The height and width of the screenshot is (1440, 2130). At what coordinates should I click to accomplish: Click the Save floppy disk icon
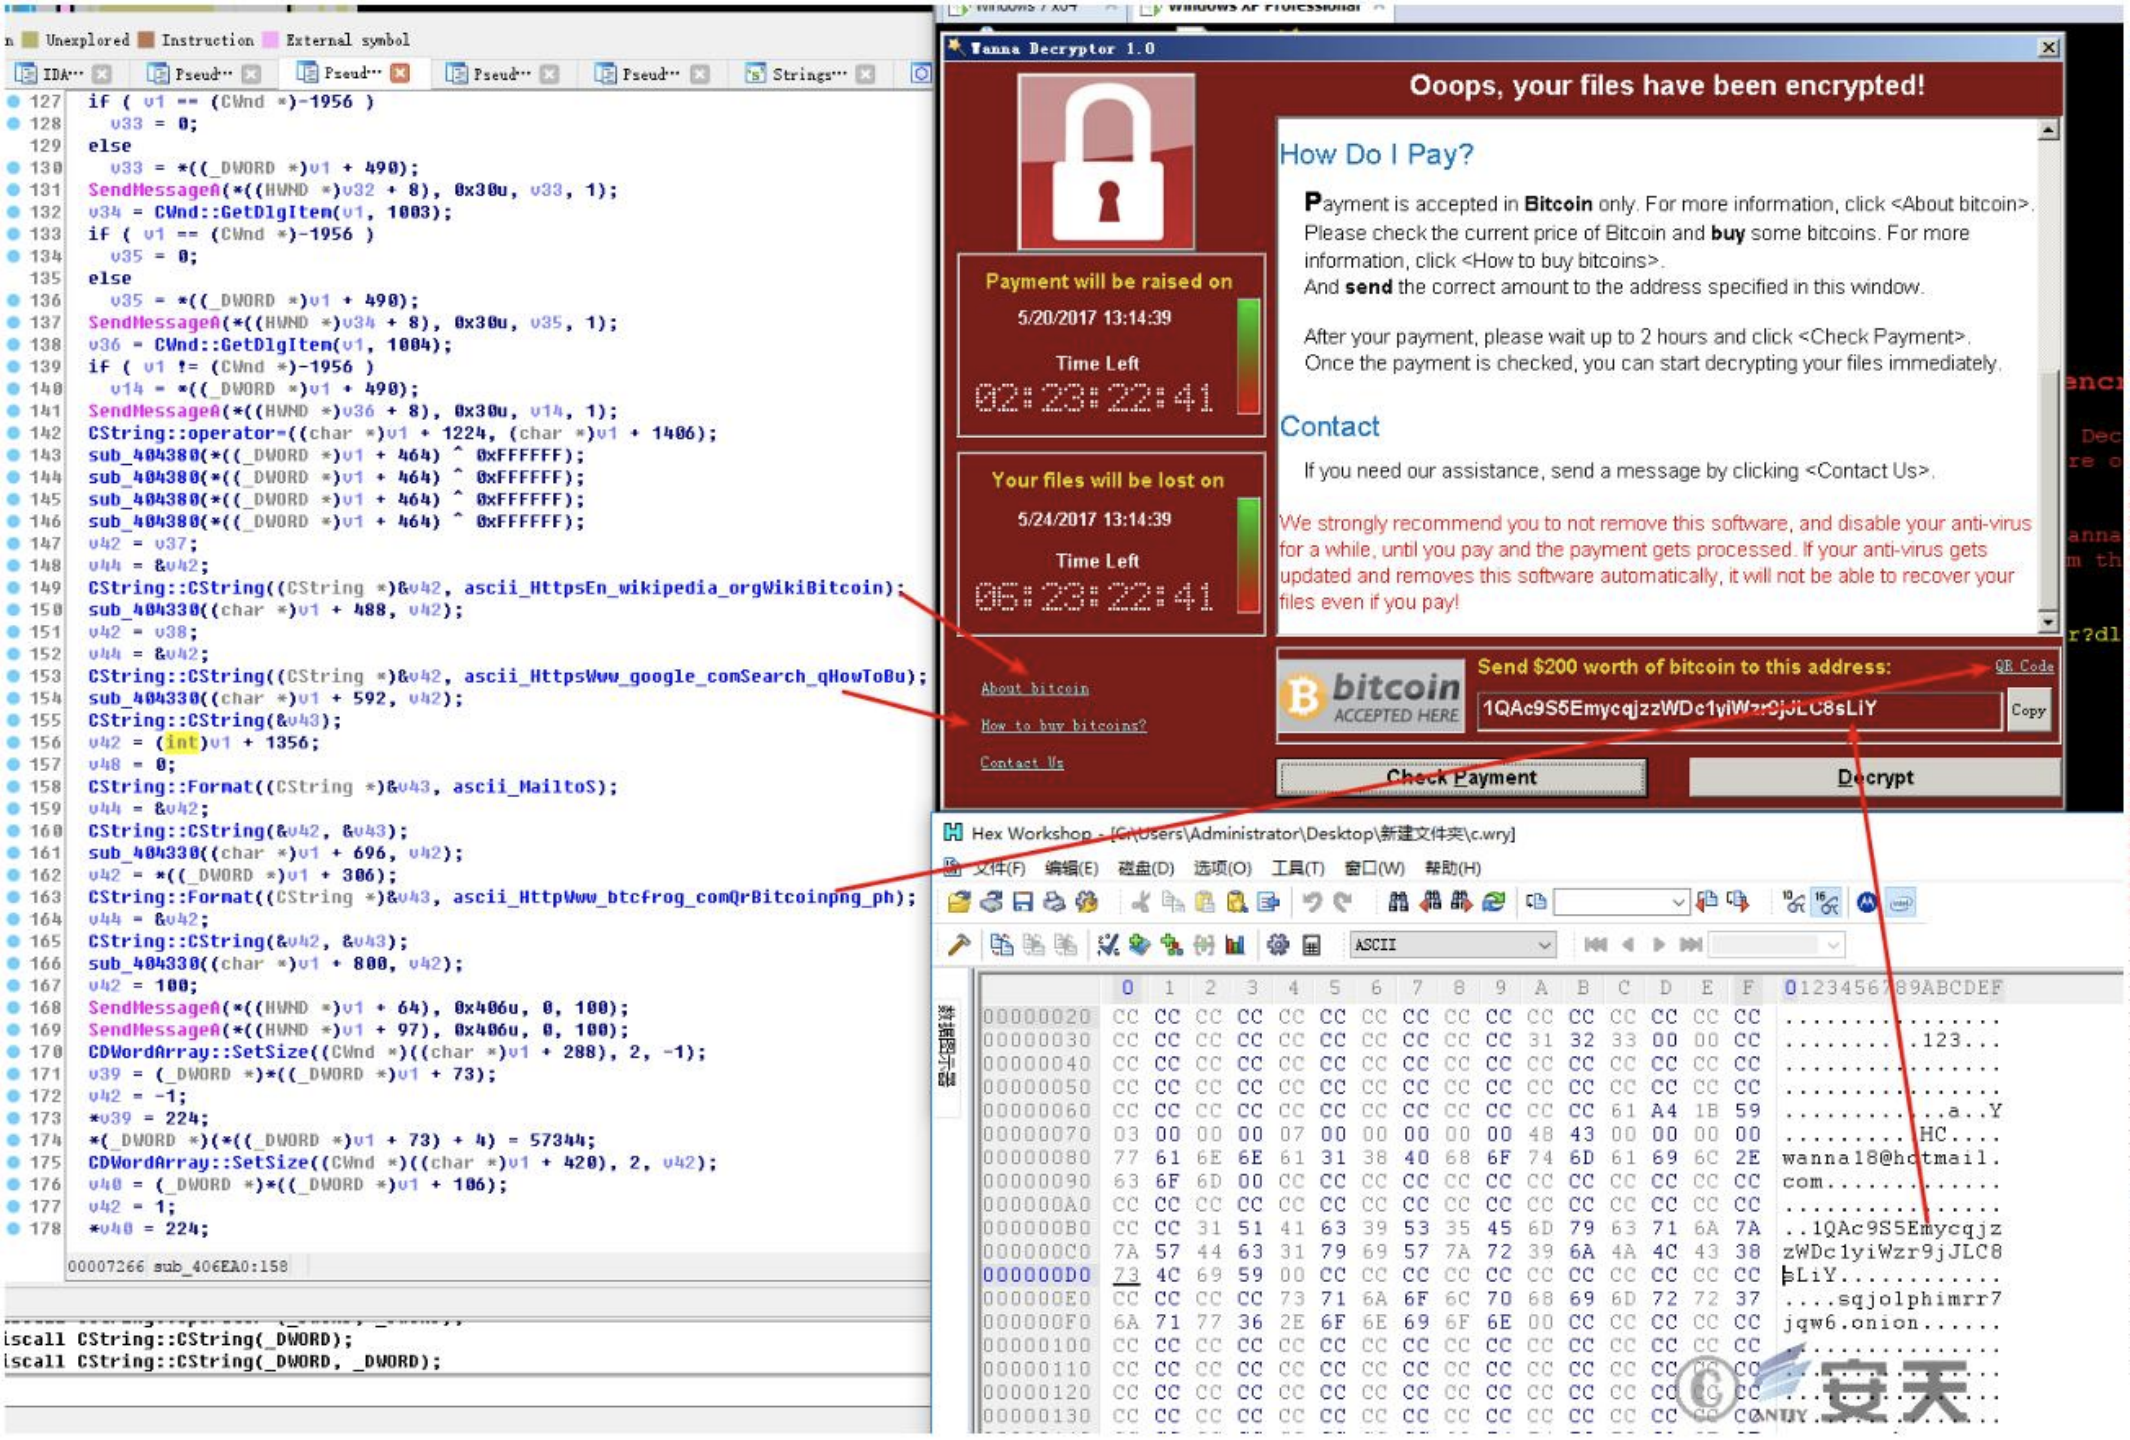[x=1022, y=903]
